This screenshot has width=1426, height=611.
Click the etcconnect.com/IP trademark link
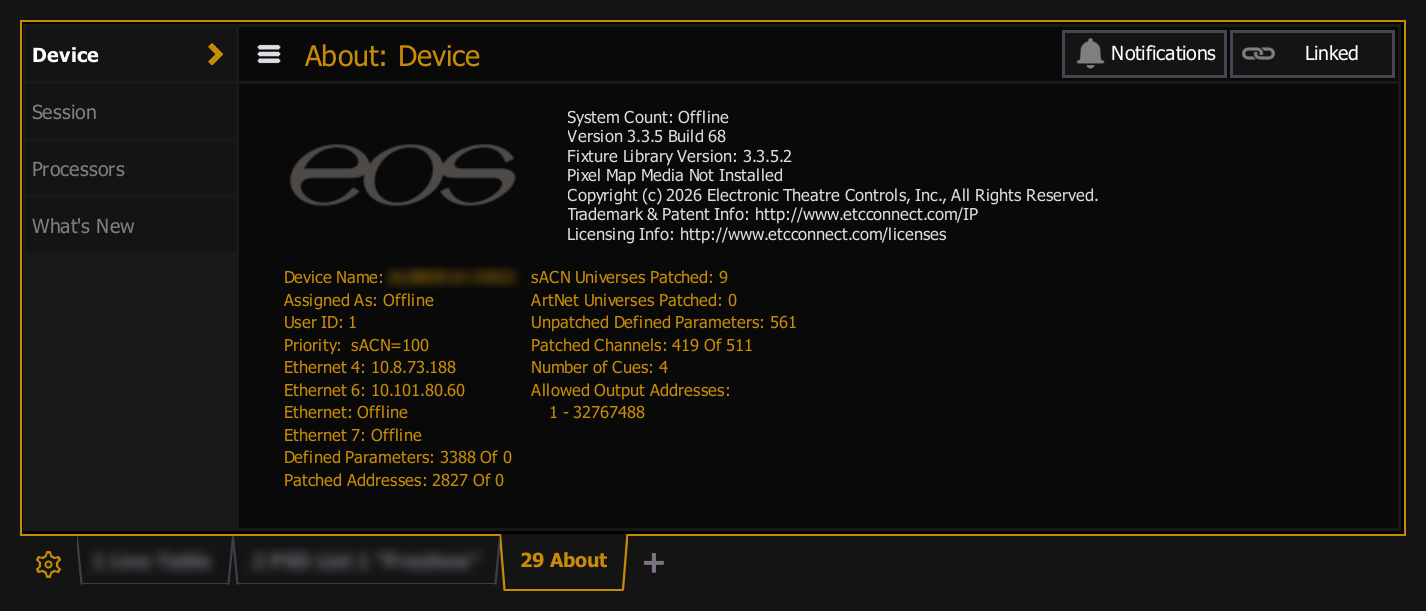click(x=866, y=215)
